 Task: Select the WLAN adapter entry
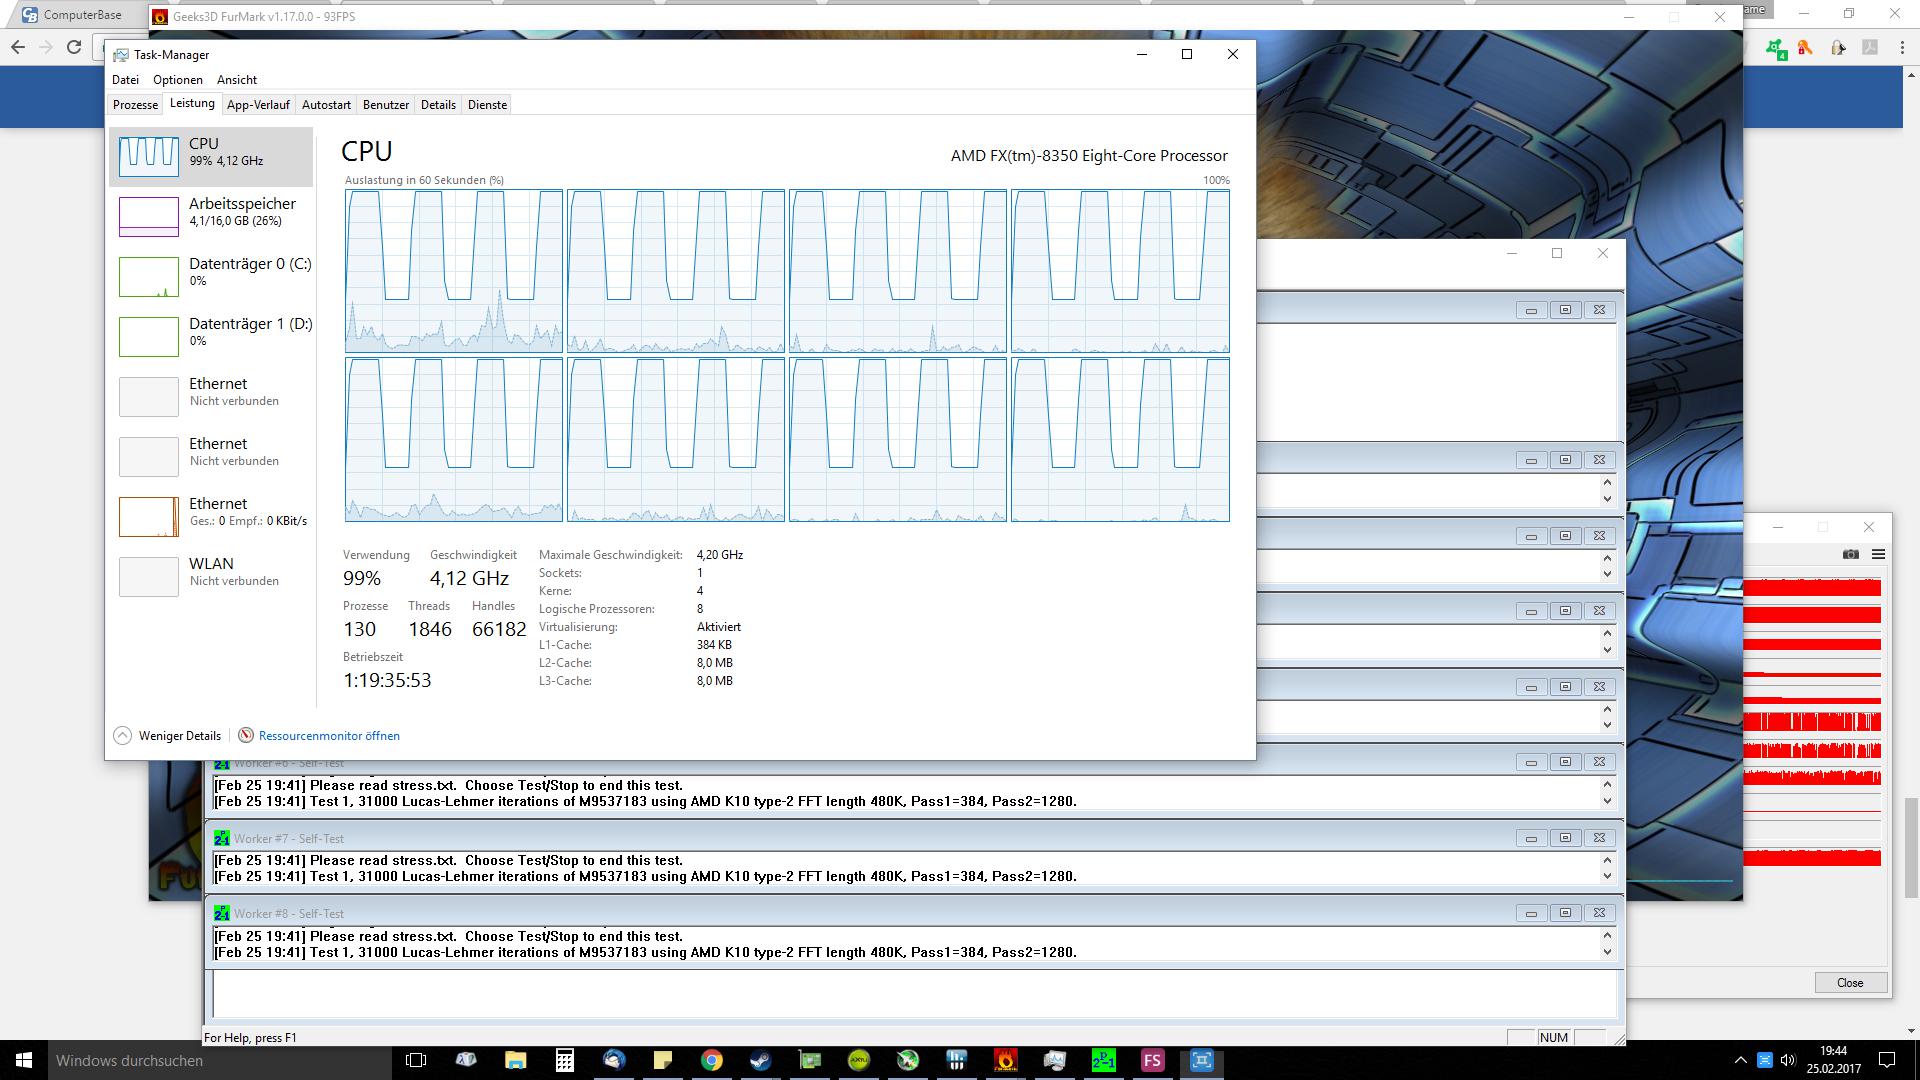click(x=211, y=572)
